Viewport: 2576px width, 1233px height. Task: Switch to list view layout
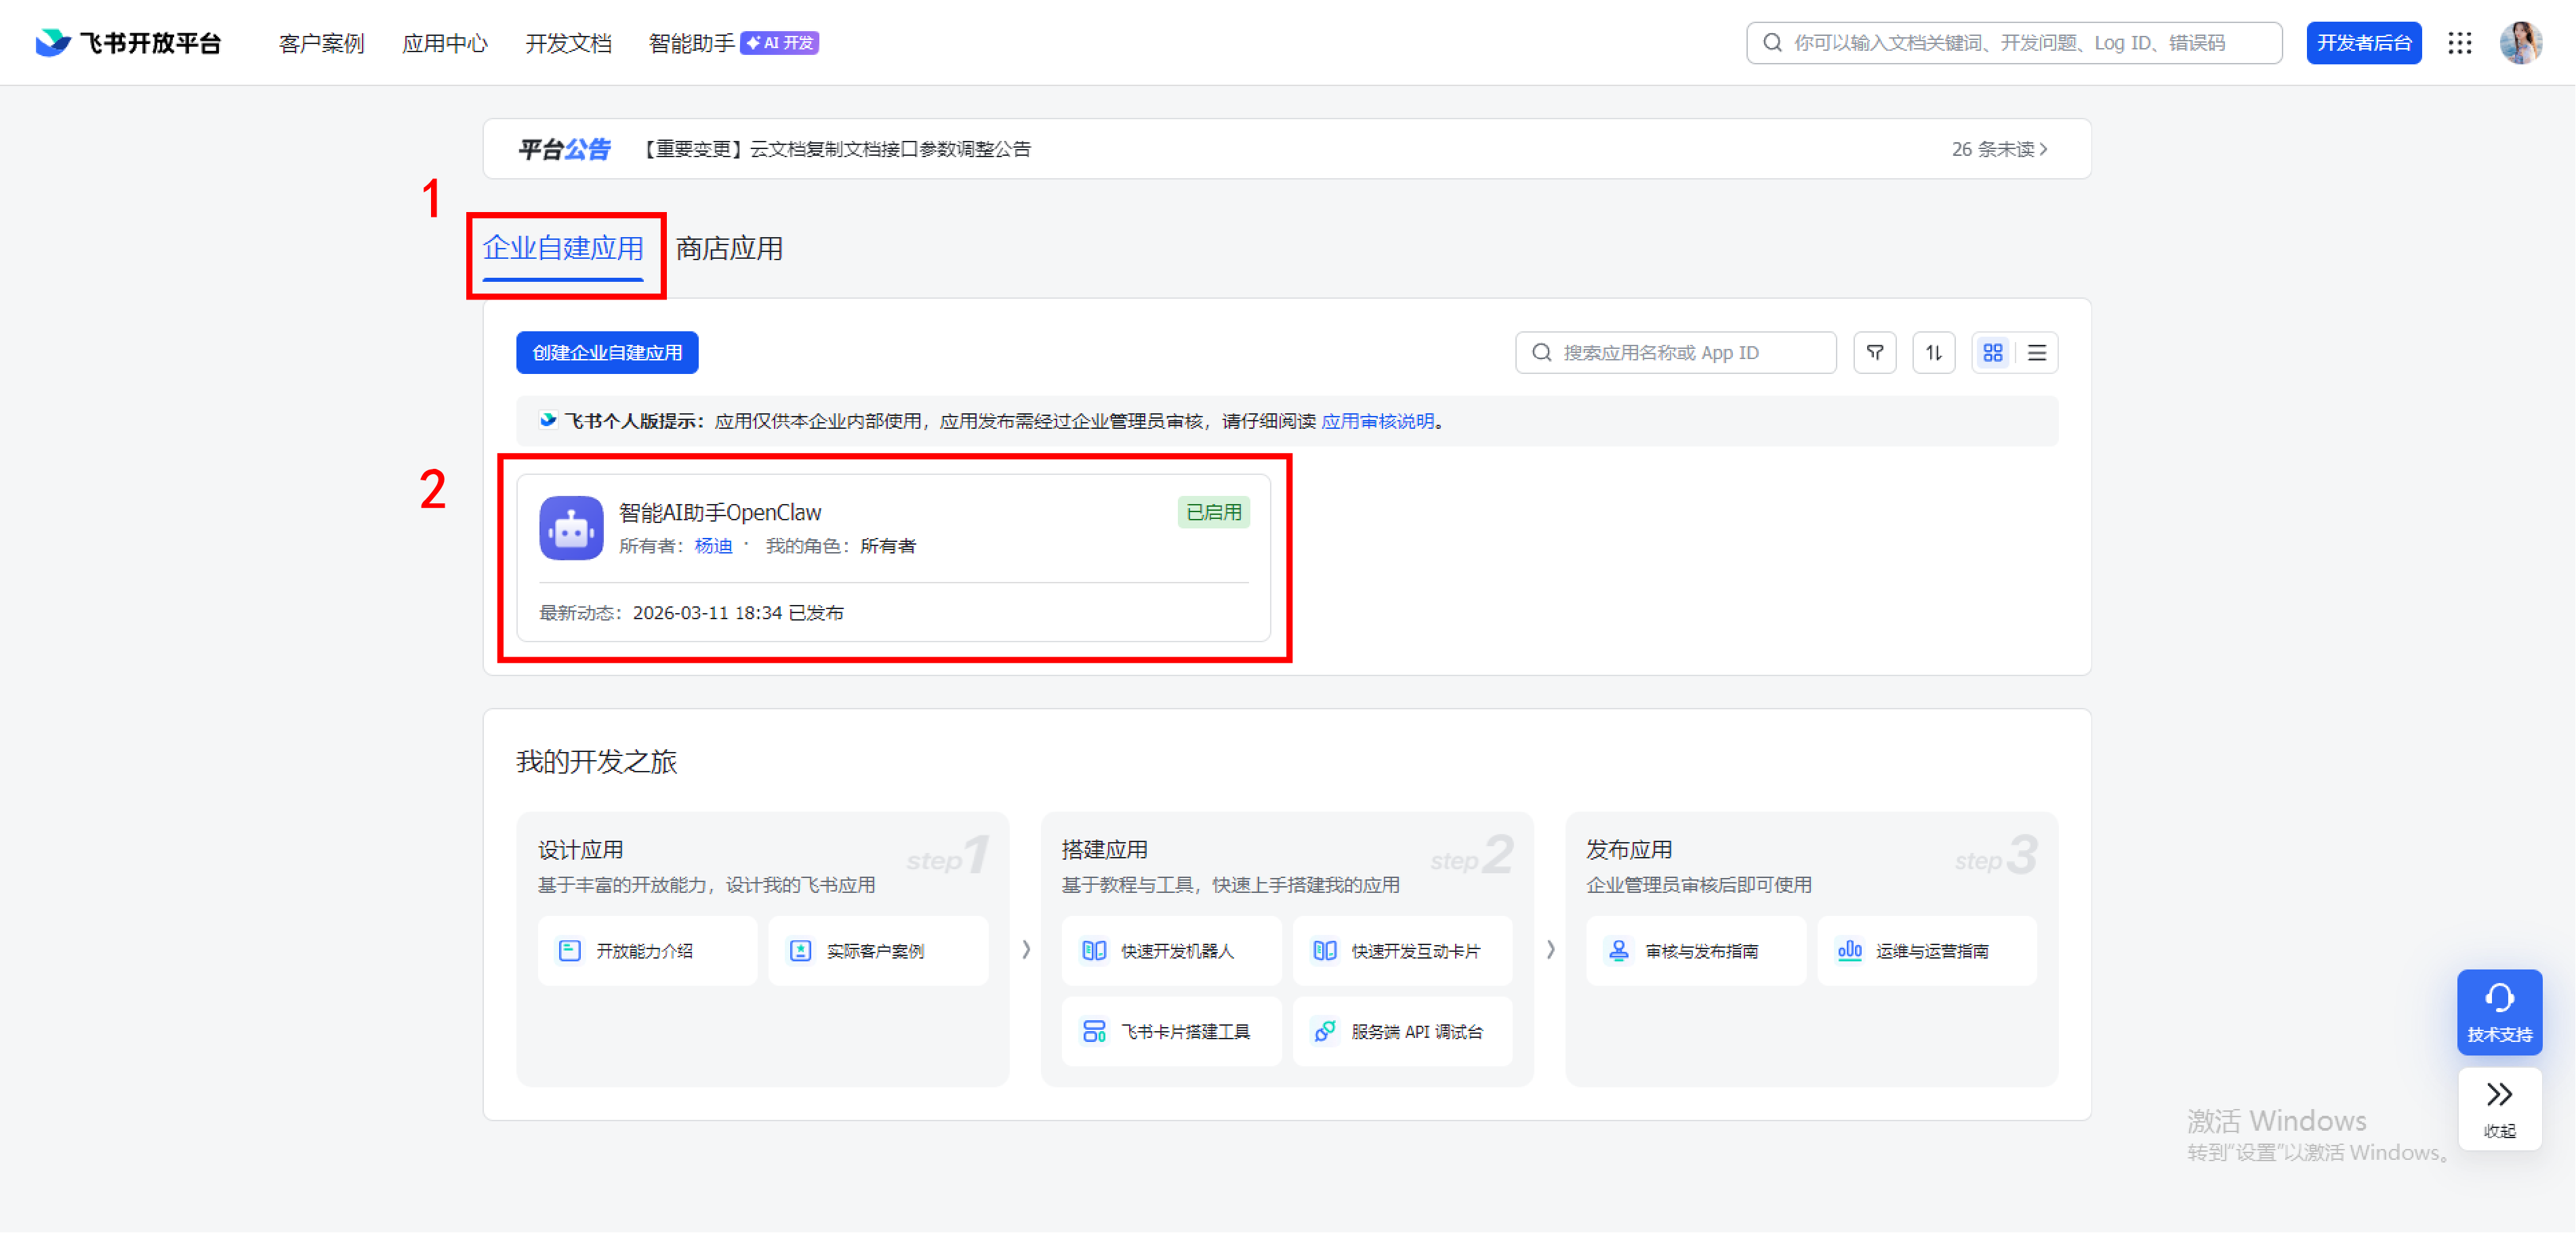(2036, 352)
